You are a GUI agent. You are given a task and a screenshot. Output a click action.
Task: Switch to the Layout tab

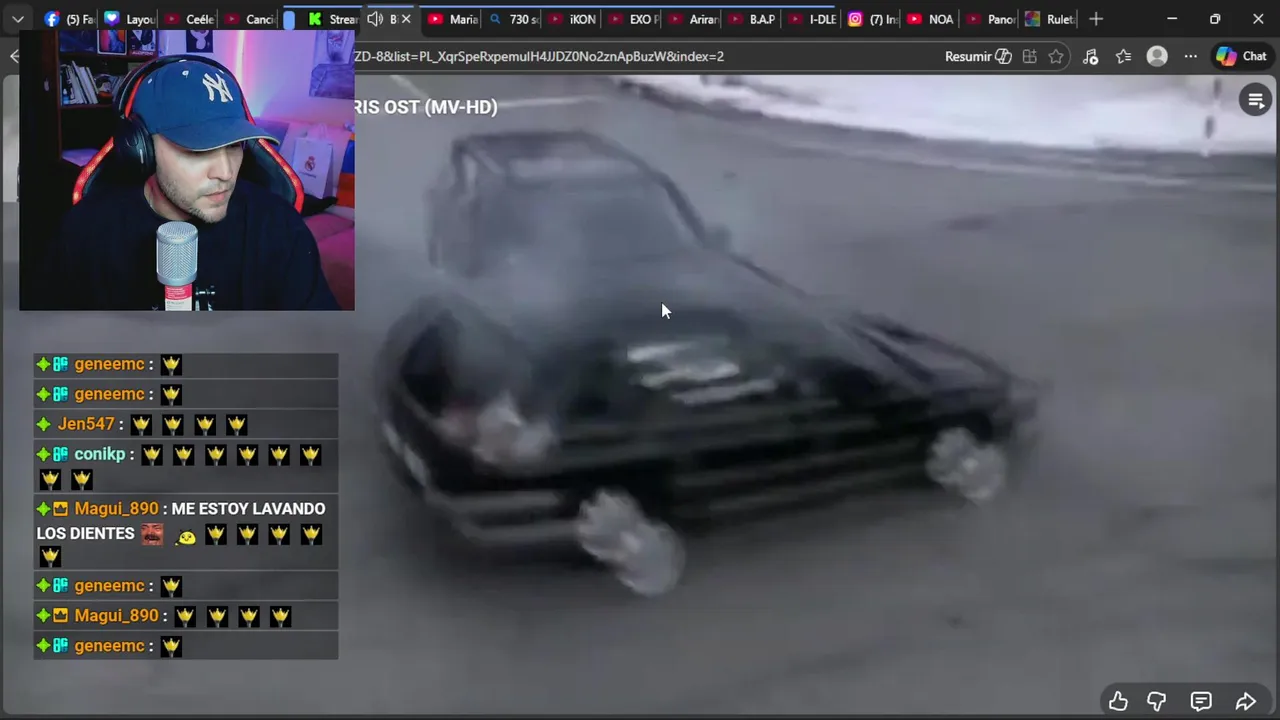point(129,19)
